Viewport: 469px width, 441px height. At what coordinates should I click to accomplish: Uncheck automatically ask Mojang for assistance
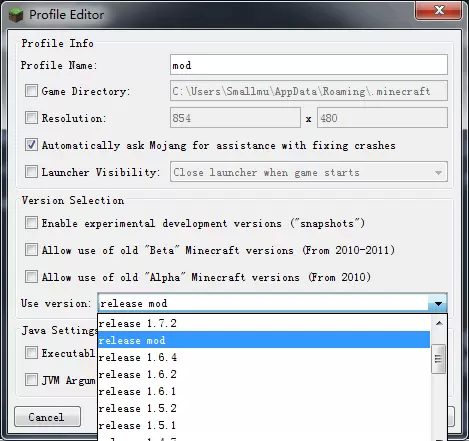click(31, 145)
